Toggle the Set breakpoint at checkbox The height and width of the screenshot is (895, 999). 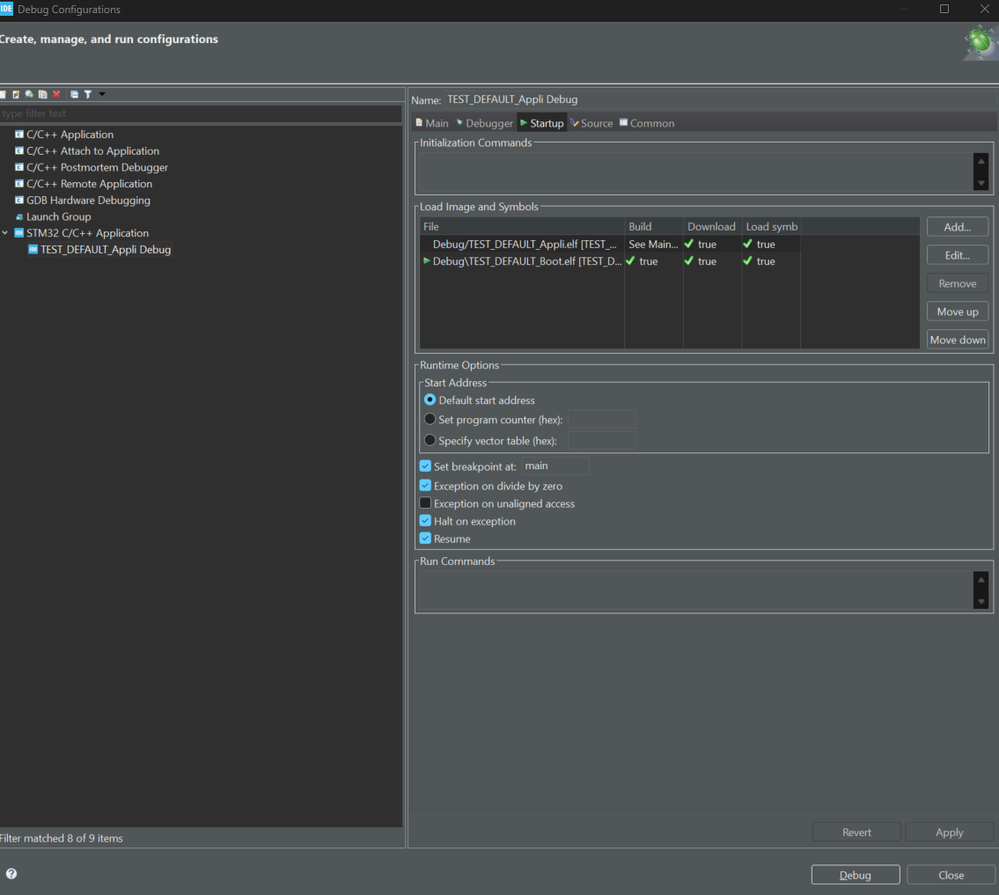tap(426, 466)
